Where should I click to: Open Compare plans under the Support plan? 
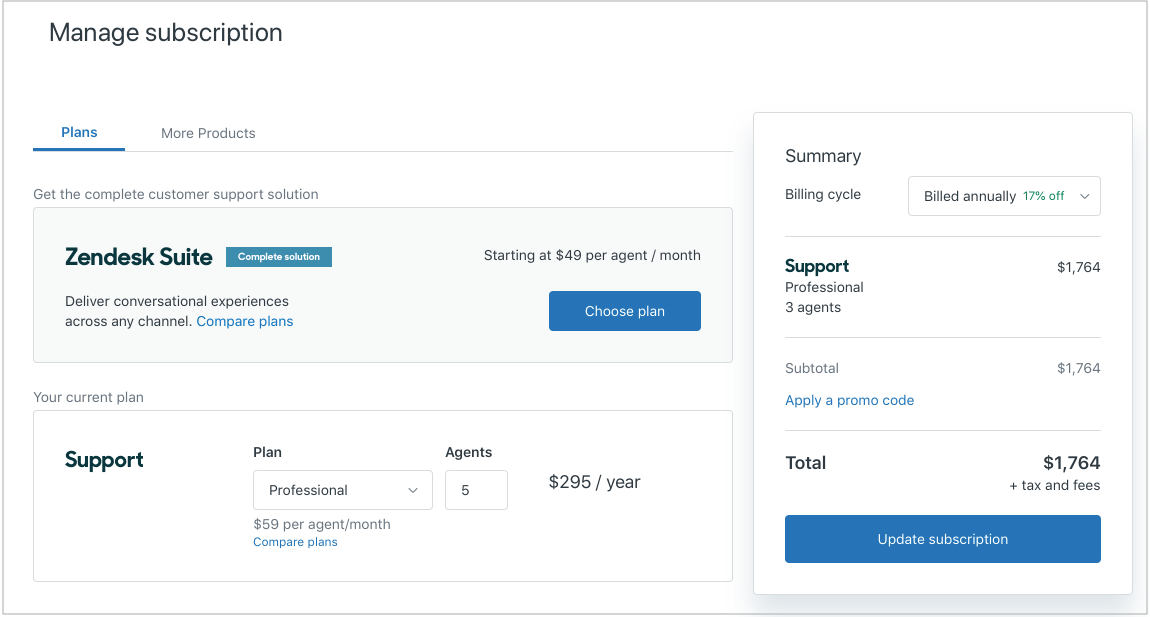click(x=295, y=541)
